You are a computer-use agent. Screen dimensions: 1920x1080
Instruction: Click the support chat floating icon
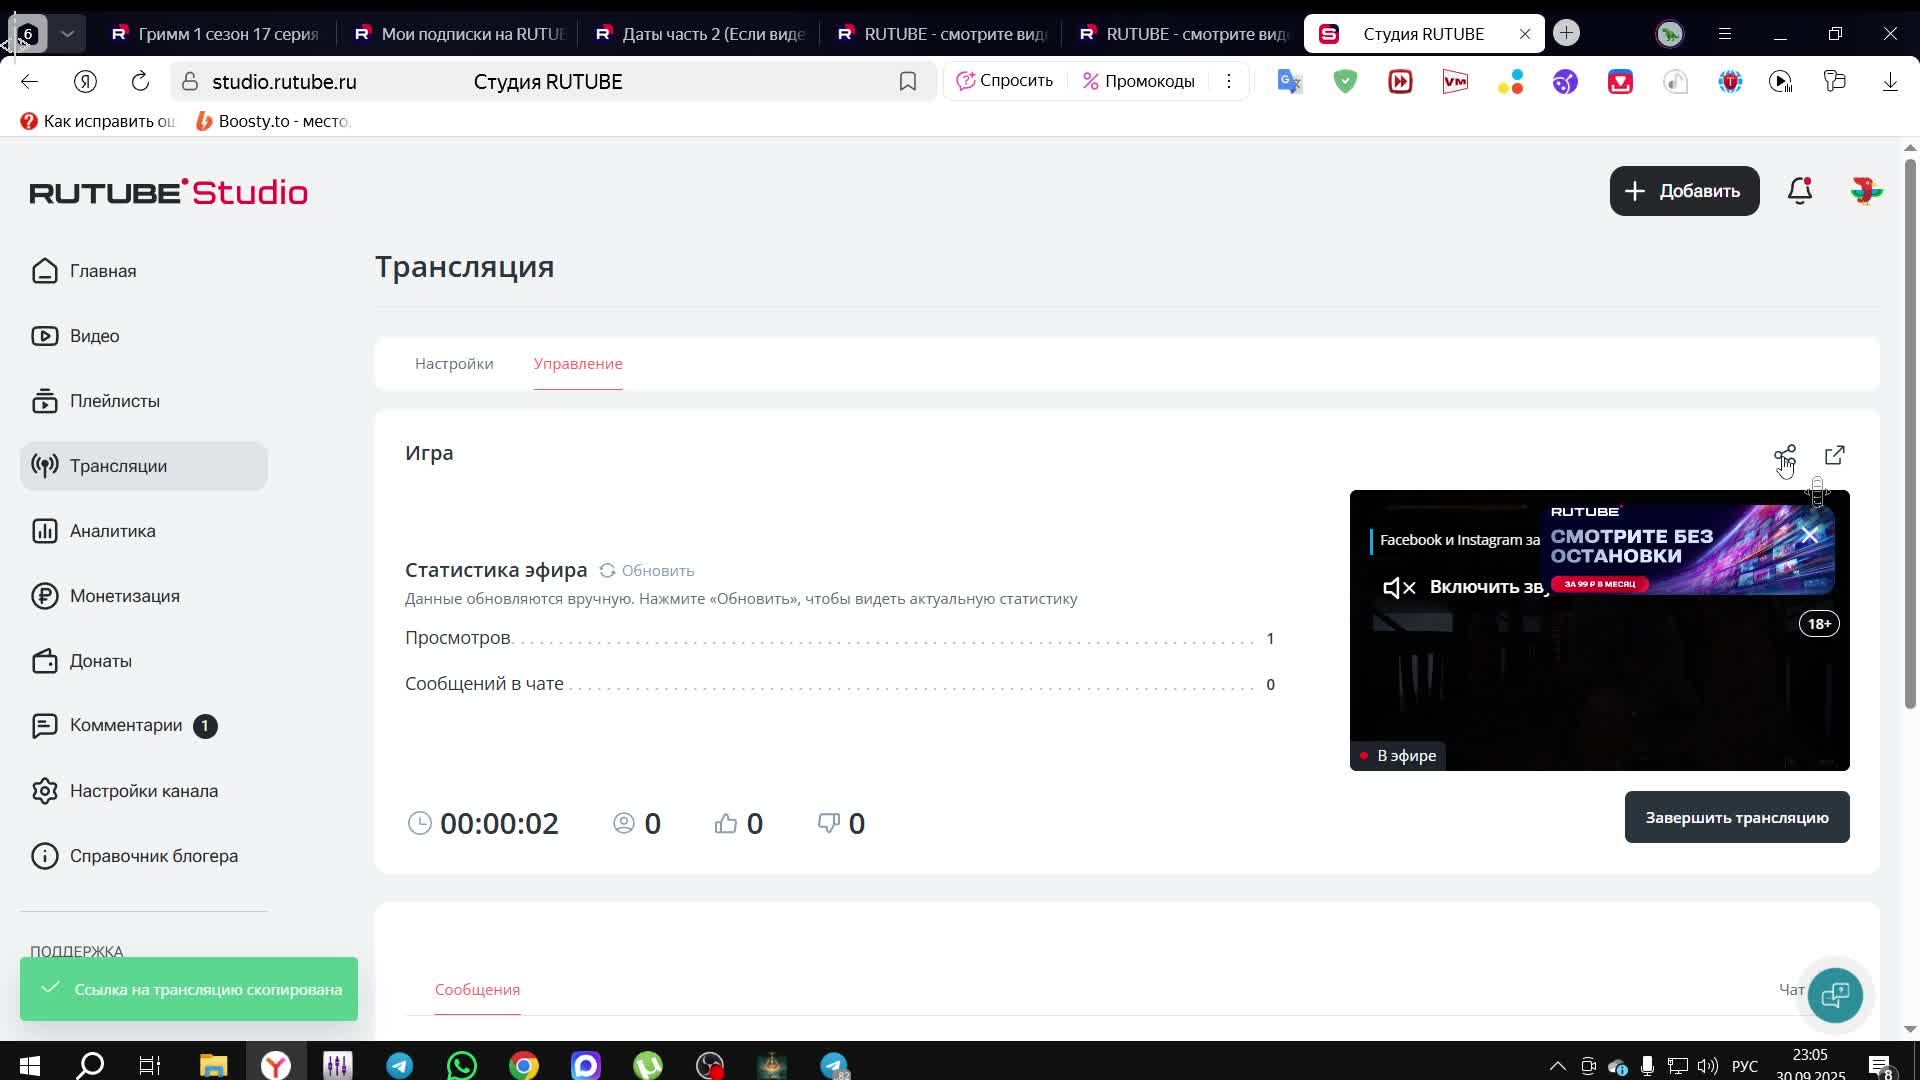point(1834,995)
